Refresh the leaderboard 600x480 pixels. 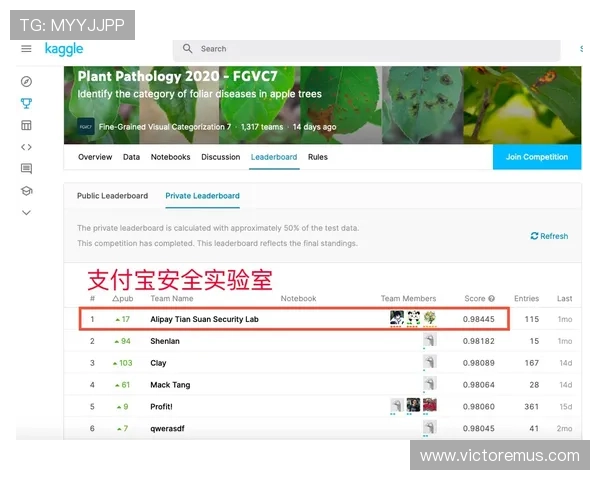pyautogui.click(x=549, y=236)
